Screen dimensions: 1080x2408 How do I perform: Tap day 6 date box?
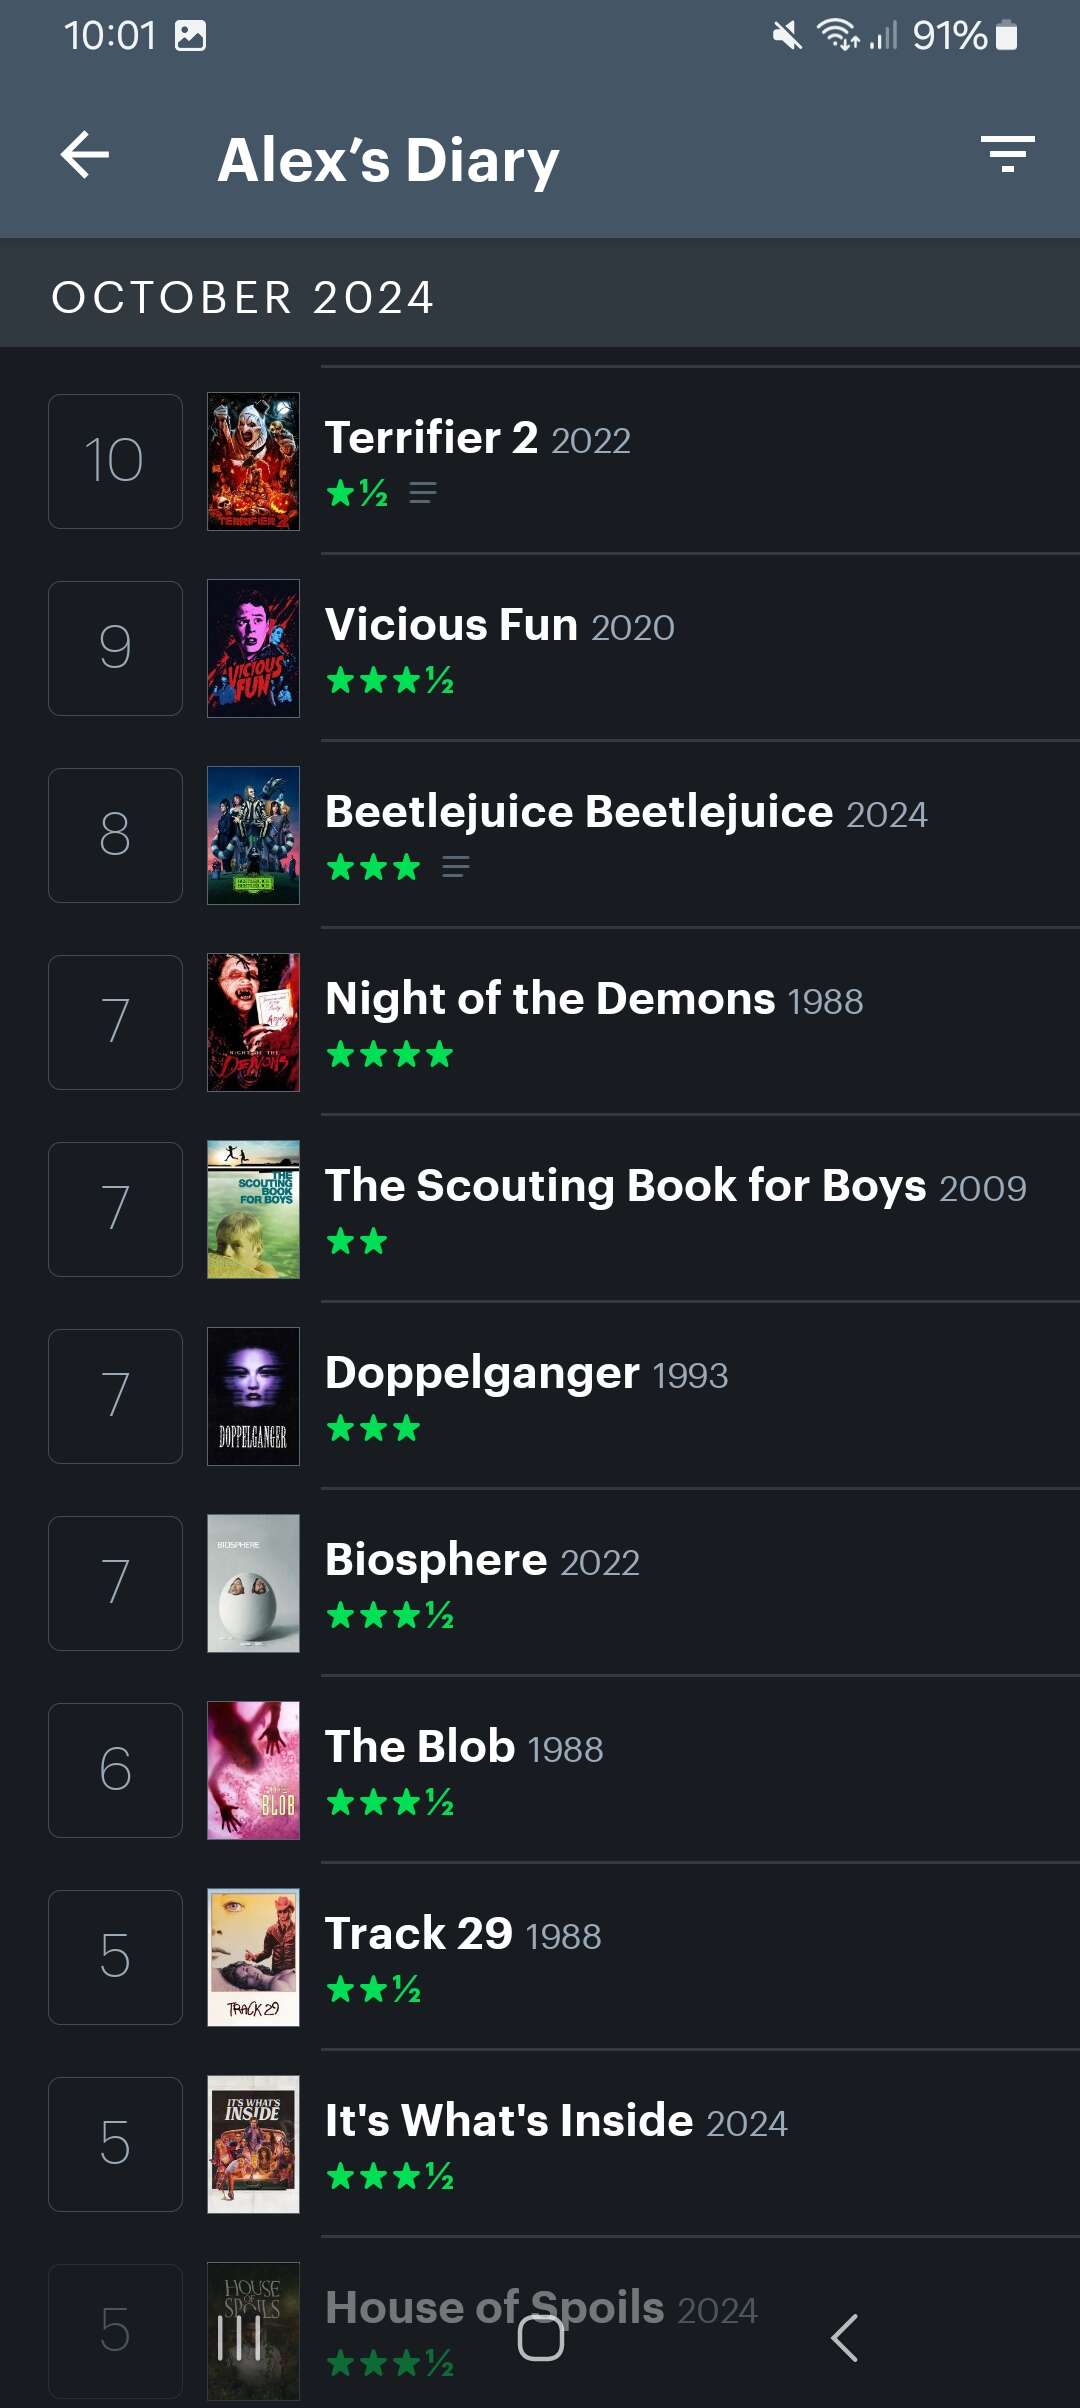click(x=115, y=1770)
